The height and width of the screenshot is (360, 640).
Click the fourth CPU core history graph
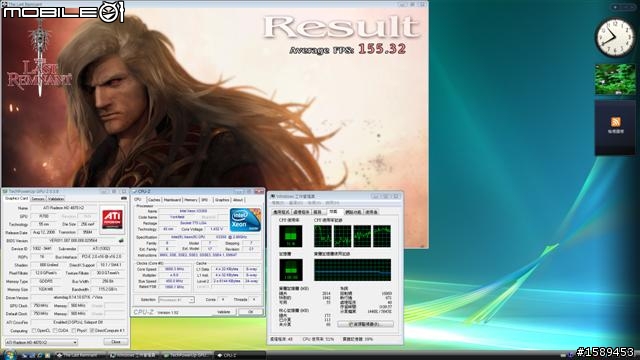pos(382,236)
